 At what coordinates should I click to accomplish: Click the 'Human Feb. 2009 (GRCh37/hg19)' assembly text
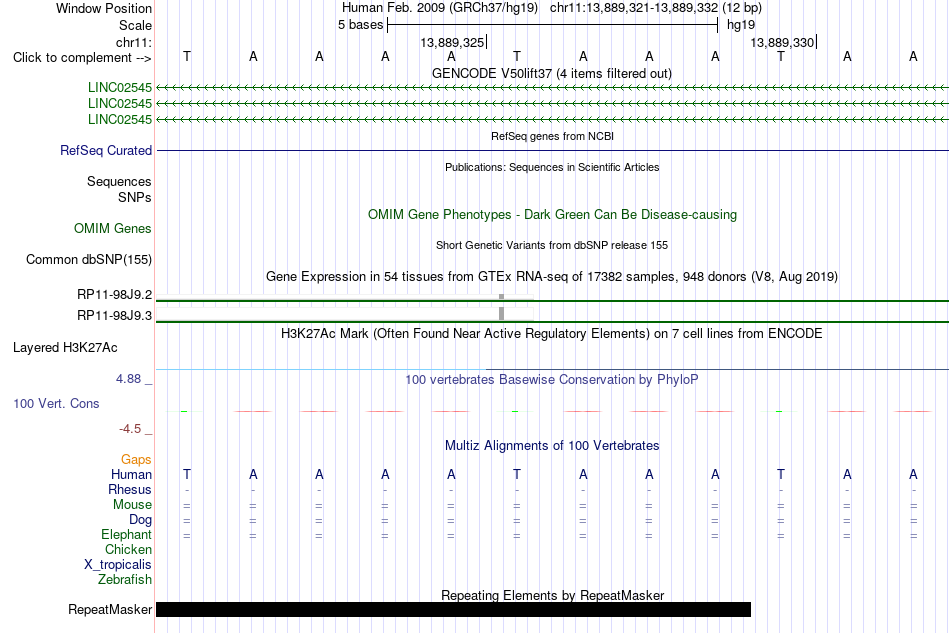(439, 8)
